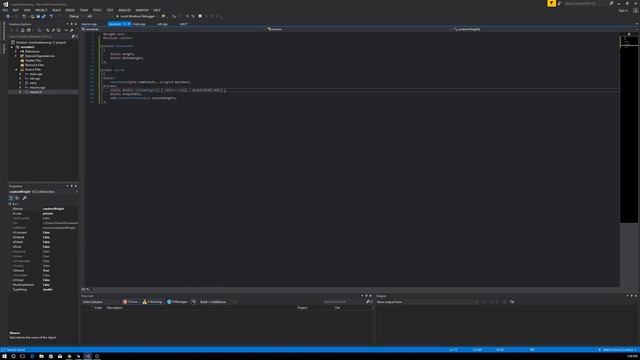The width and height of the screenshot is (640, 360).
Task: Toggle the Messages filter in Error List
Action: (x=177, y=302)
